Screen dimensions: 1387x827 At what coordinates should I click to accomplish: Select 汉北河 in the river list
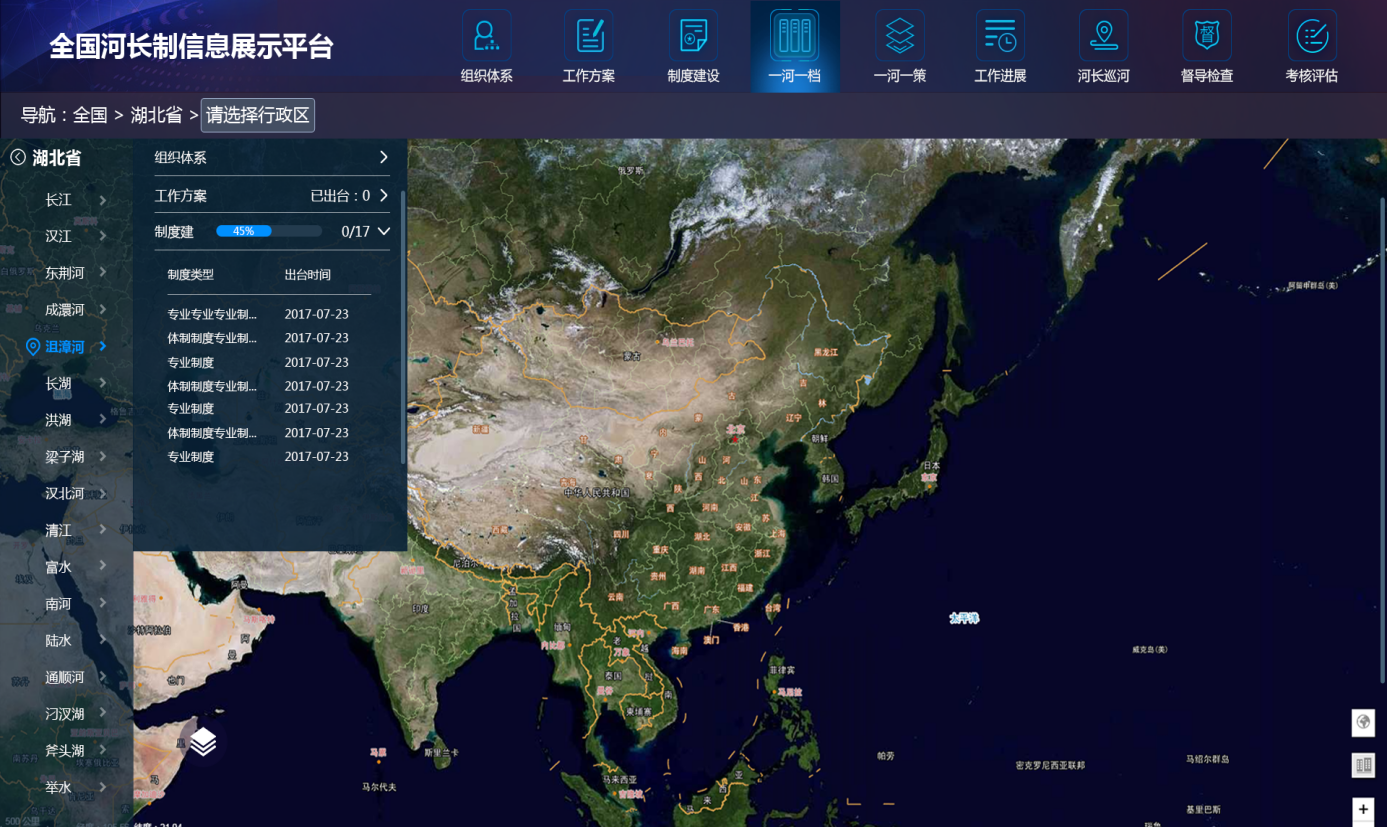[64, 493]
